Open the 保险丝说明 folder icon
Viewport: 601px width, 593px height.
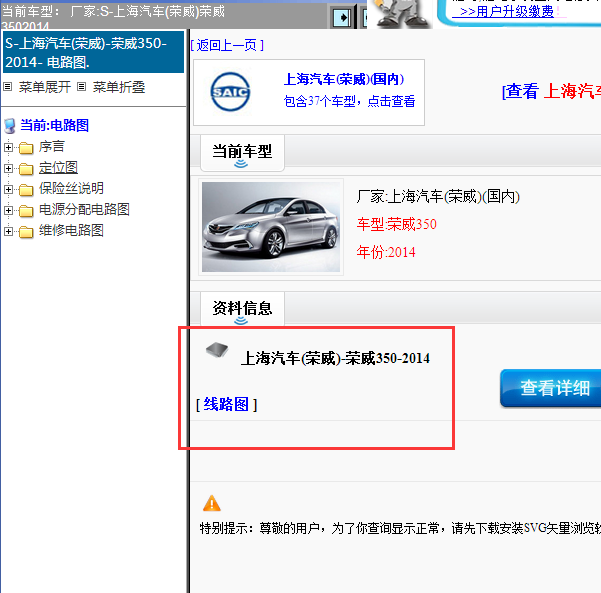(x=26, y=190)
